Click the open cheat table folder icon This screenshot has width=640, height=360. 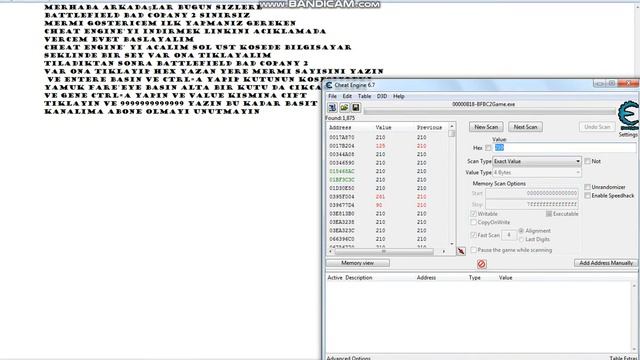(x=344, y=107)
